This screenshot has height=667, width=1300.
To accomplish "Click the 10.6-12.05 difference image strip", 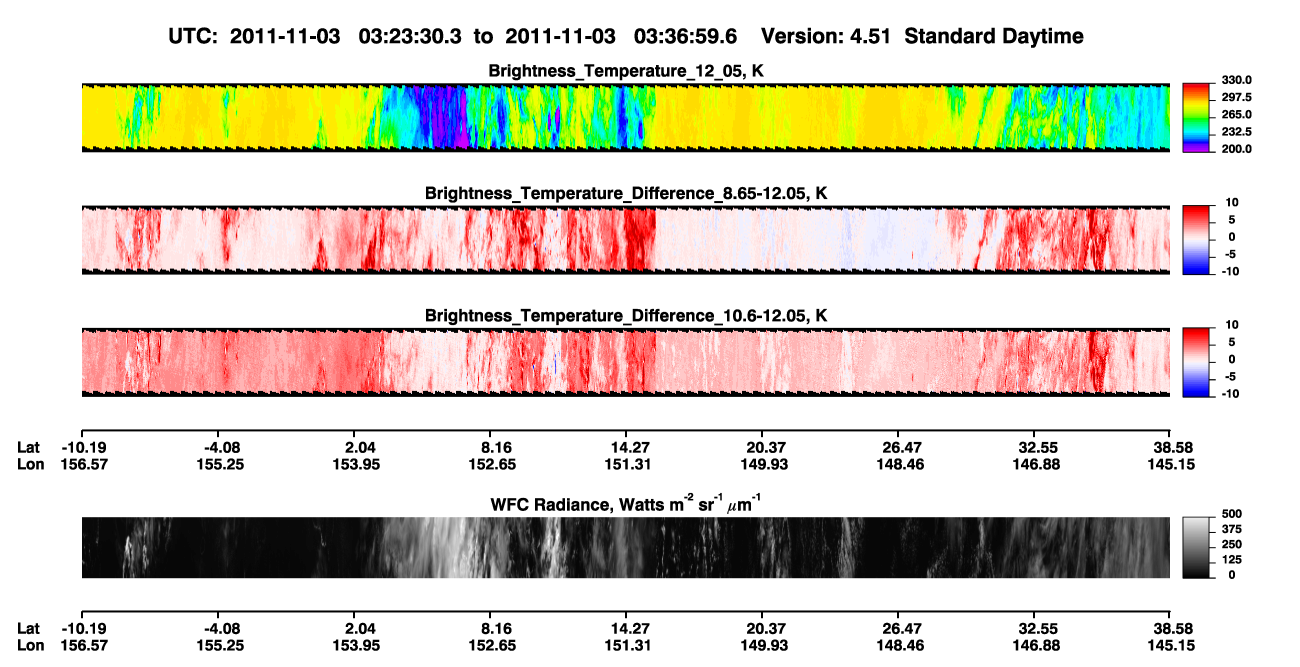I will (x=625, y=361).
